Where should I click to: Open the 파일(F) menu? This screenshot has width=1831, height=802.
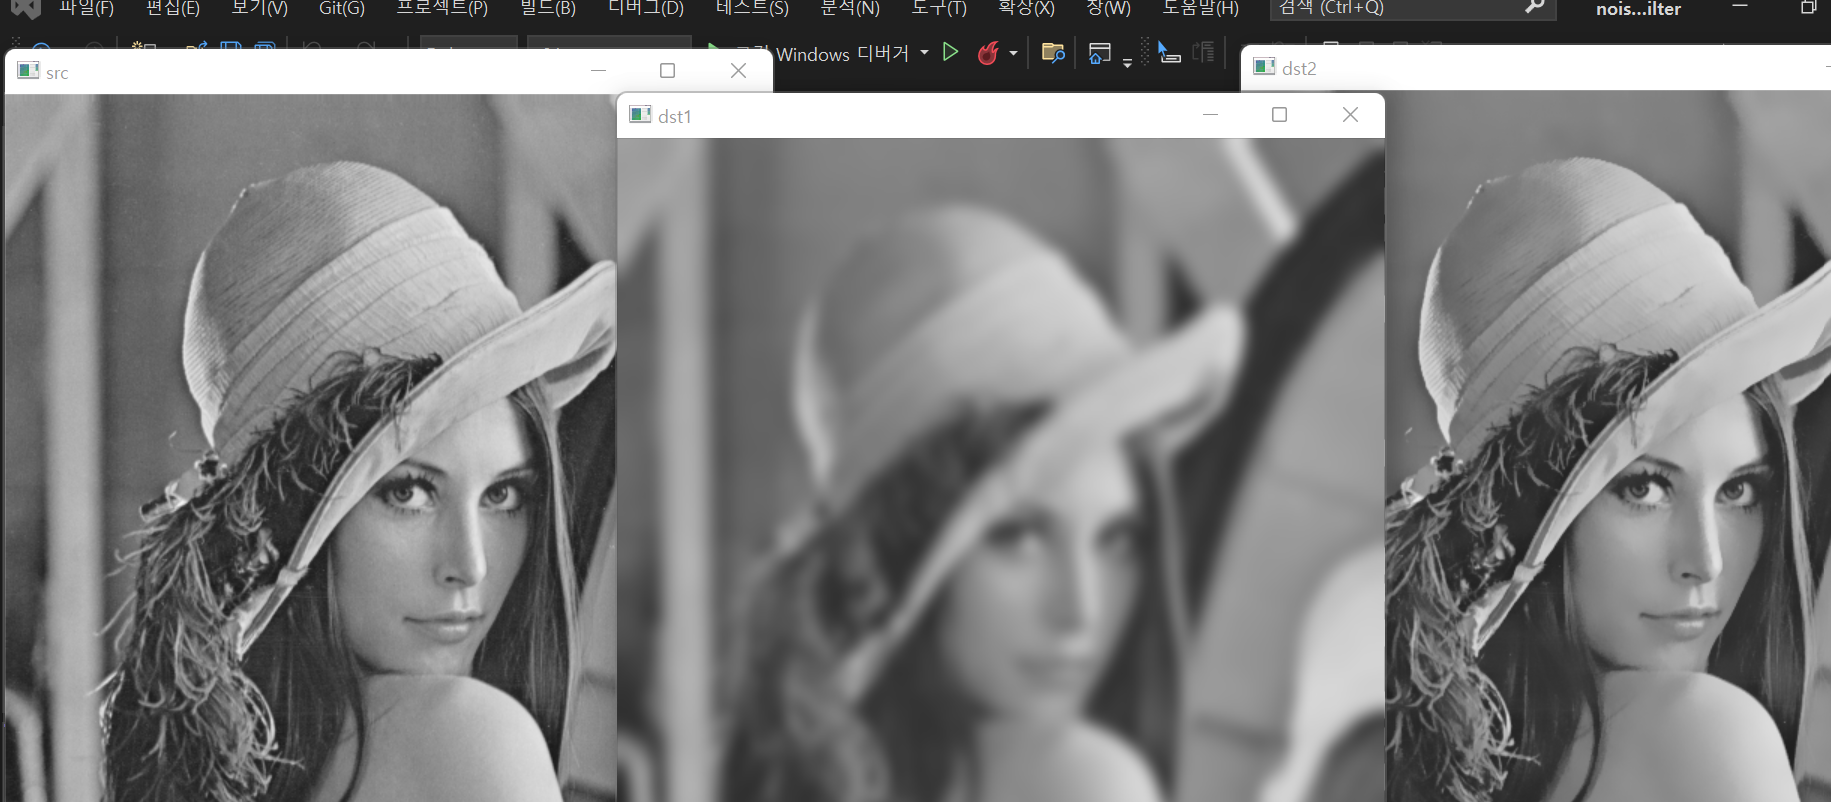86,8
